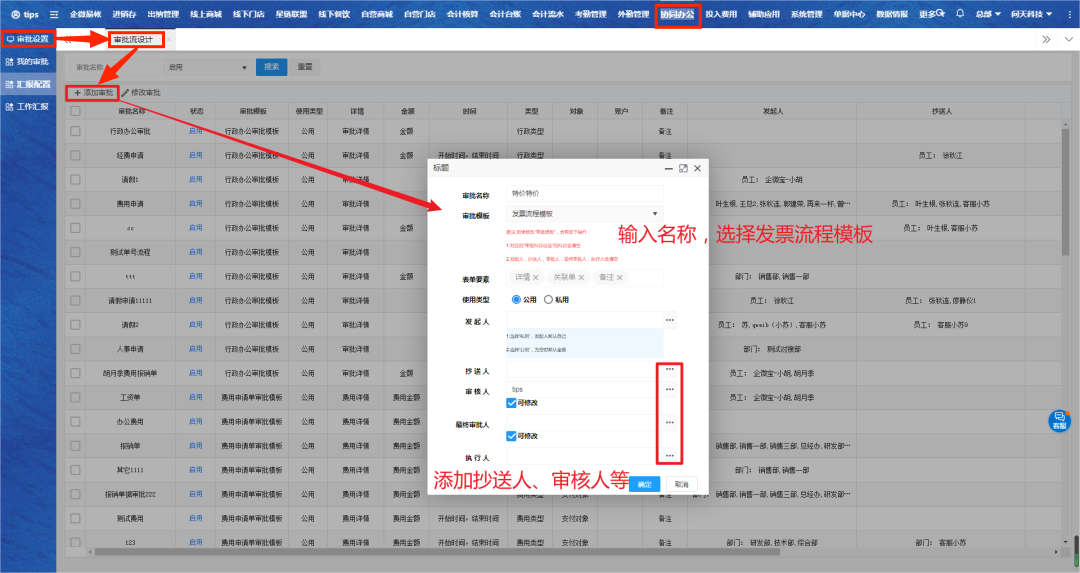Click ellipsis button for 审核人 field
1080x573 pixels.
[669, 389]
